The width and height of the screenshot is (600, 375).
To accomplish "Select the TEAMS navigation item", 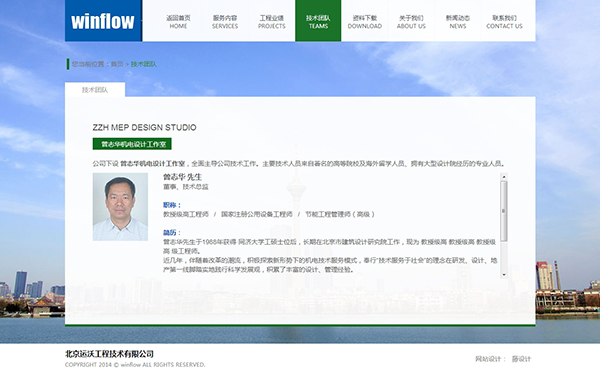I will point(318,21).
